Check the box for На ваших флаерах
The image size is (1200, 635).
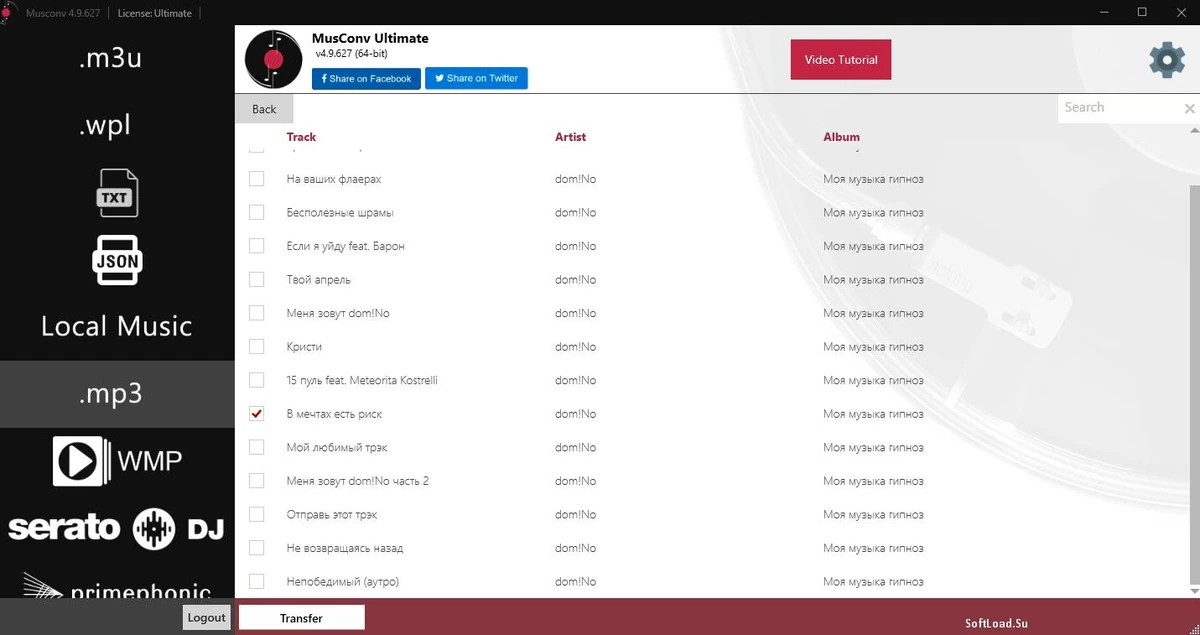click(257, 179)
